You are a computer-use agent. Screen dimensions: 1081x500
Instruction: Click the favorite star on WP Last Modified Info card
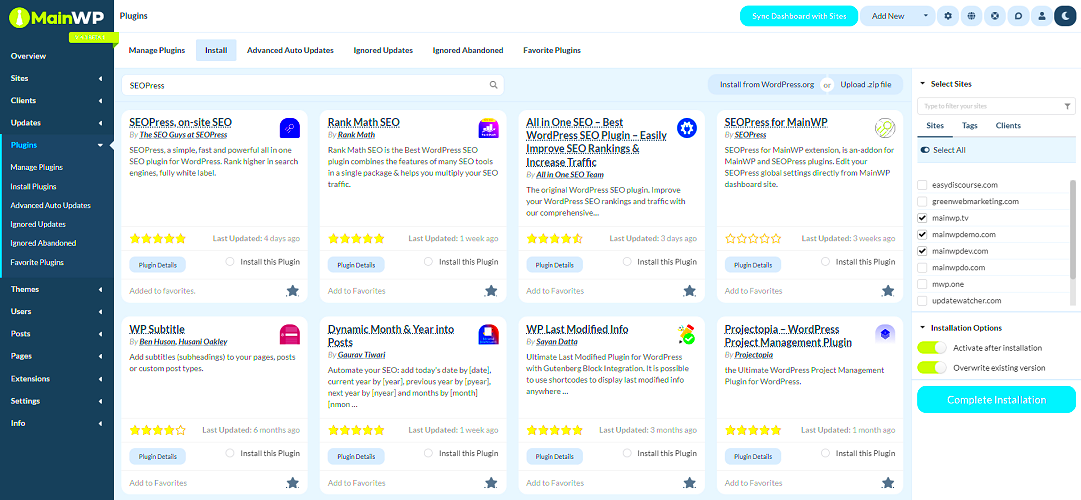689,483
